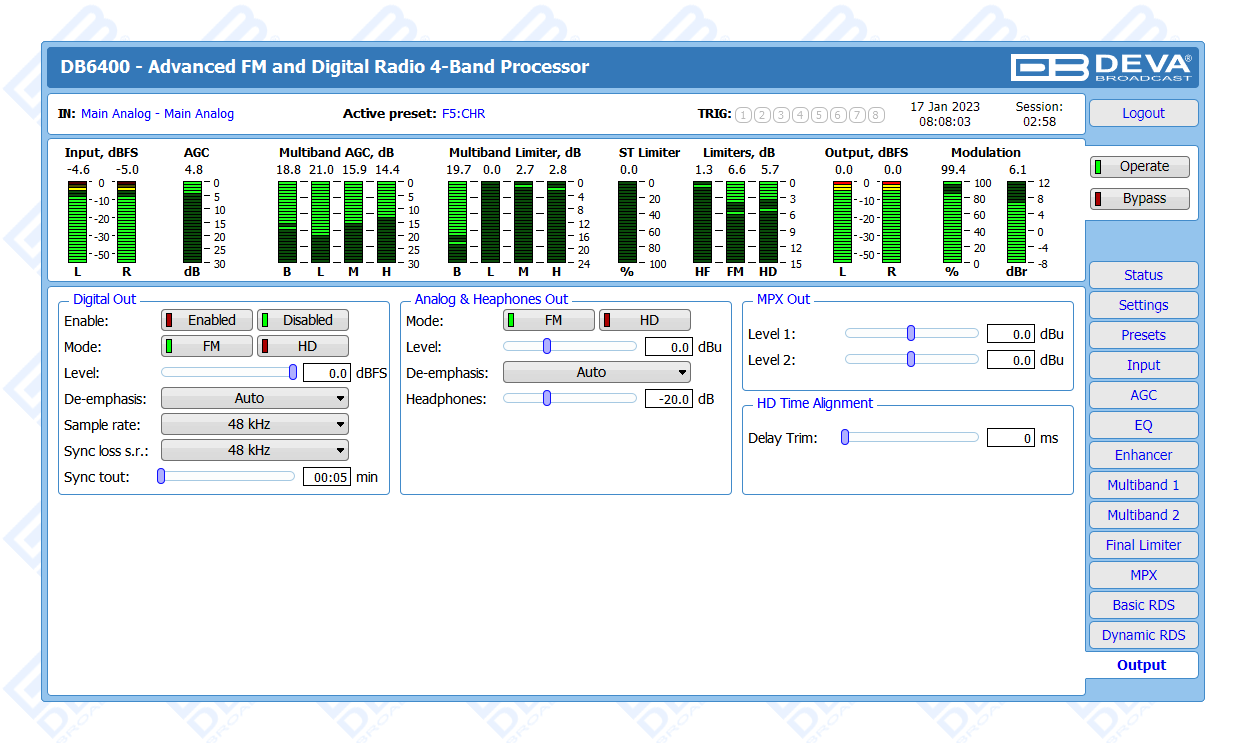Click the Headphones level slider
This screenshot has width=1246, height=743.
point(569,398)
